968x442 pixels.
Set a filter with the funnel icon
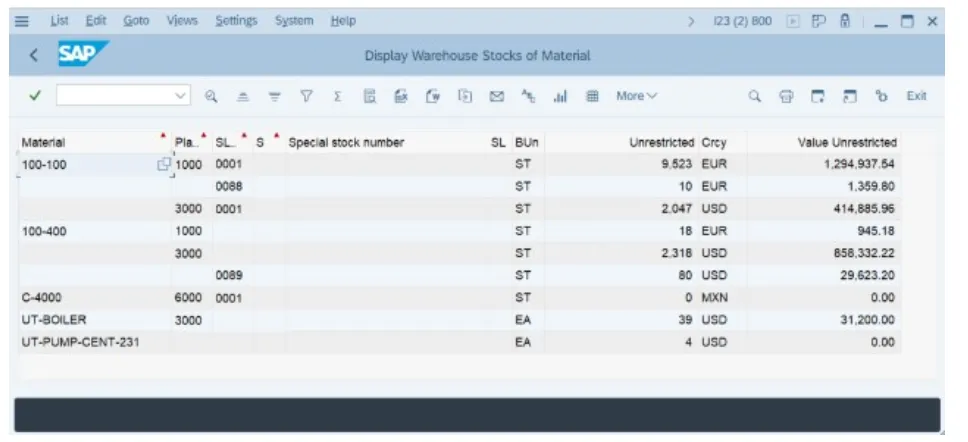pos(306,96)
